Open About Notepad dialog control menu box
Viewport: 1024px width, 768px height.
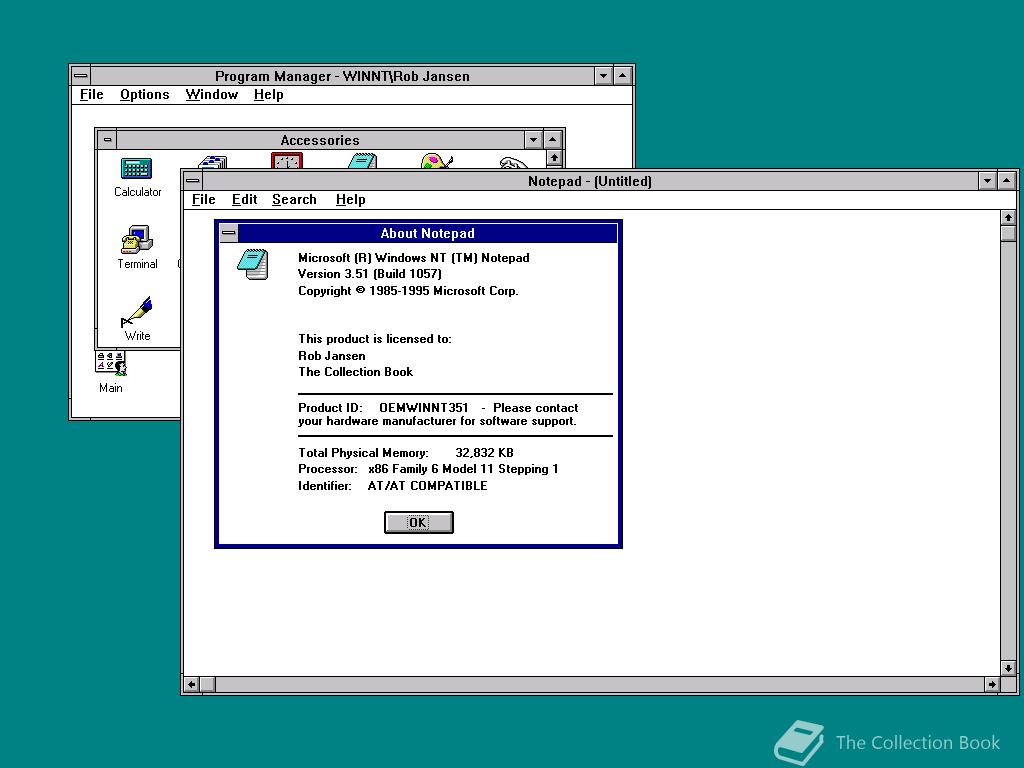(x=229, y=233)
